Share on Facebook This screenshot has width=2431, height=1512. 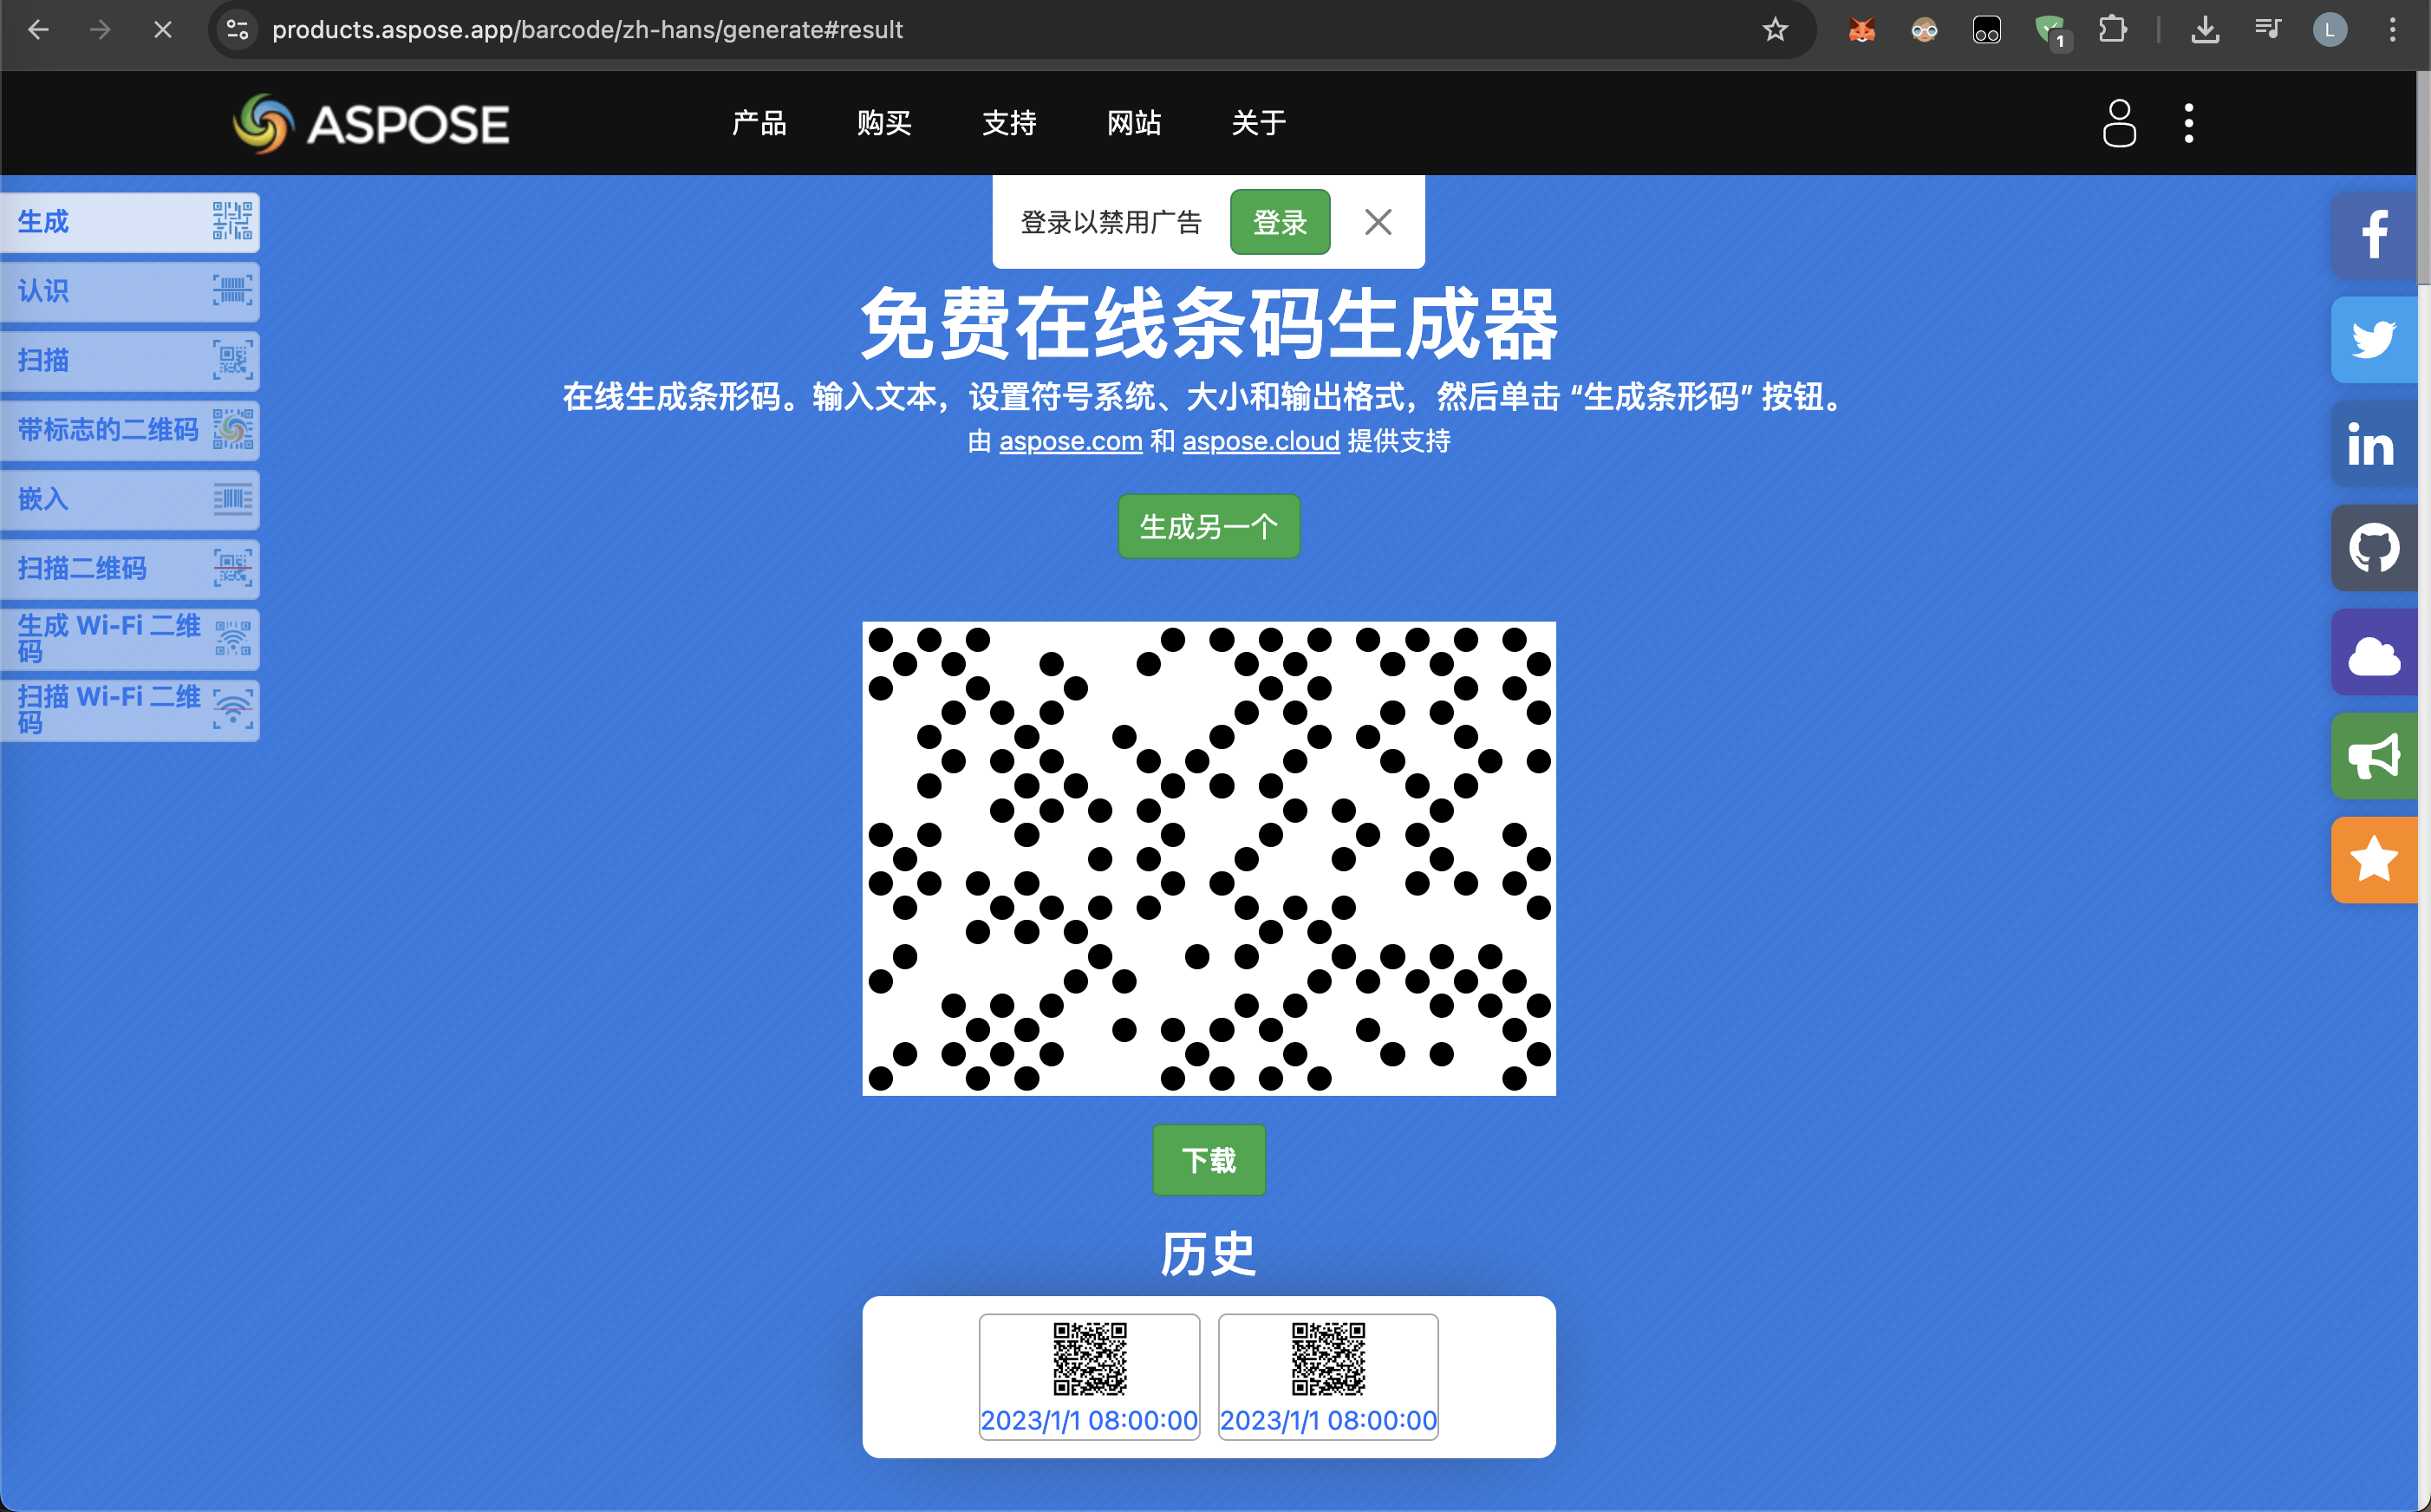(2374, 236)
